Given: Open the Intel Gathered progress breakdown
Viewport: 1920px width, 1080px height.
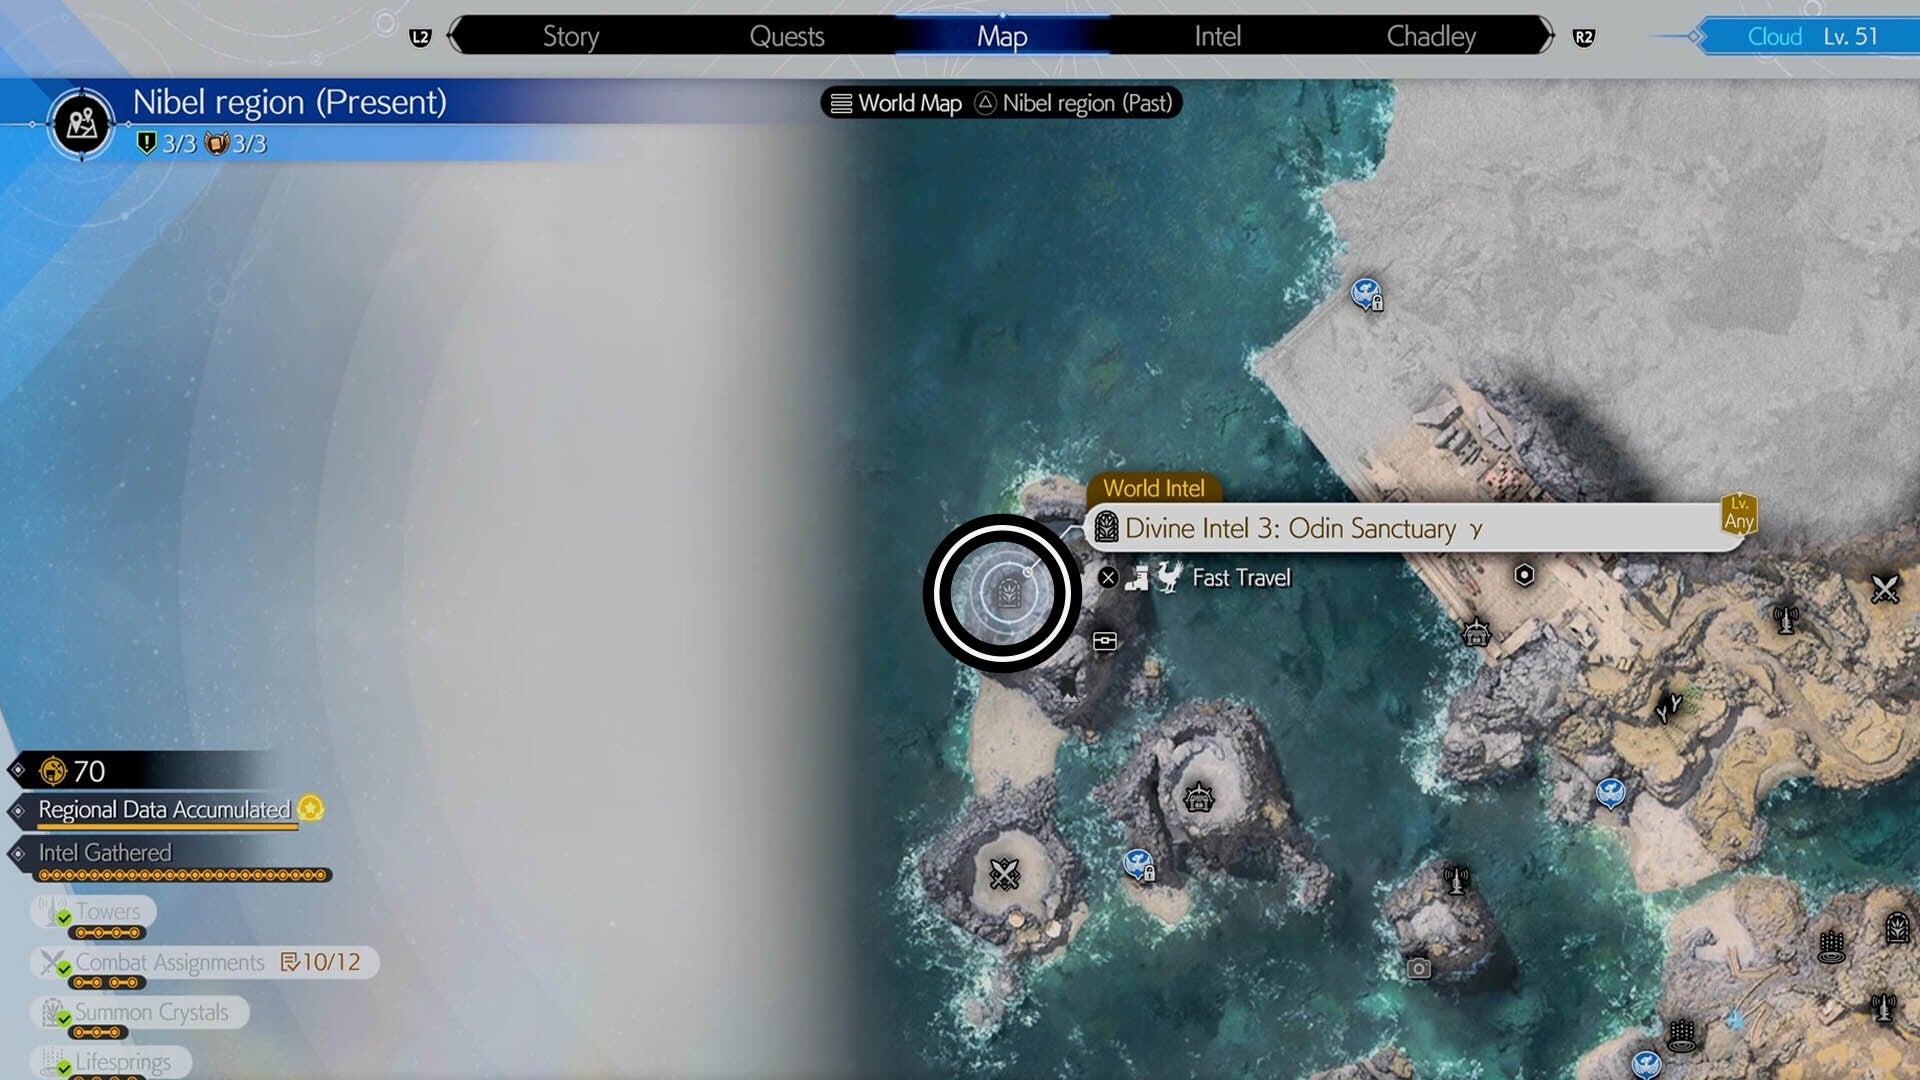Looking at the screenshot, I should point(104,853).
